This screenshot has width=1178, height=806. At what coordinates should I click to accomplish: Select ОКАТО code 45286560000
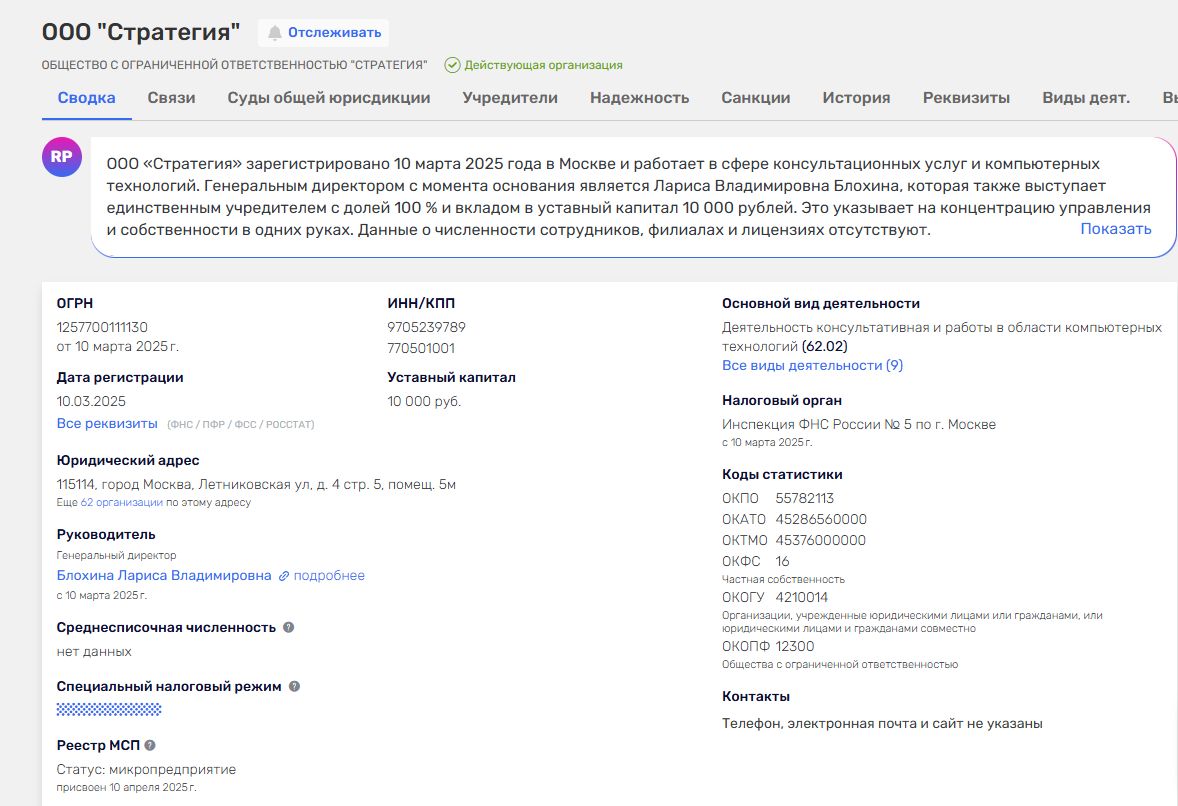[821, 520]
